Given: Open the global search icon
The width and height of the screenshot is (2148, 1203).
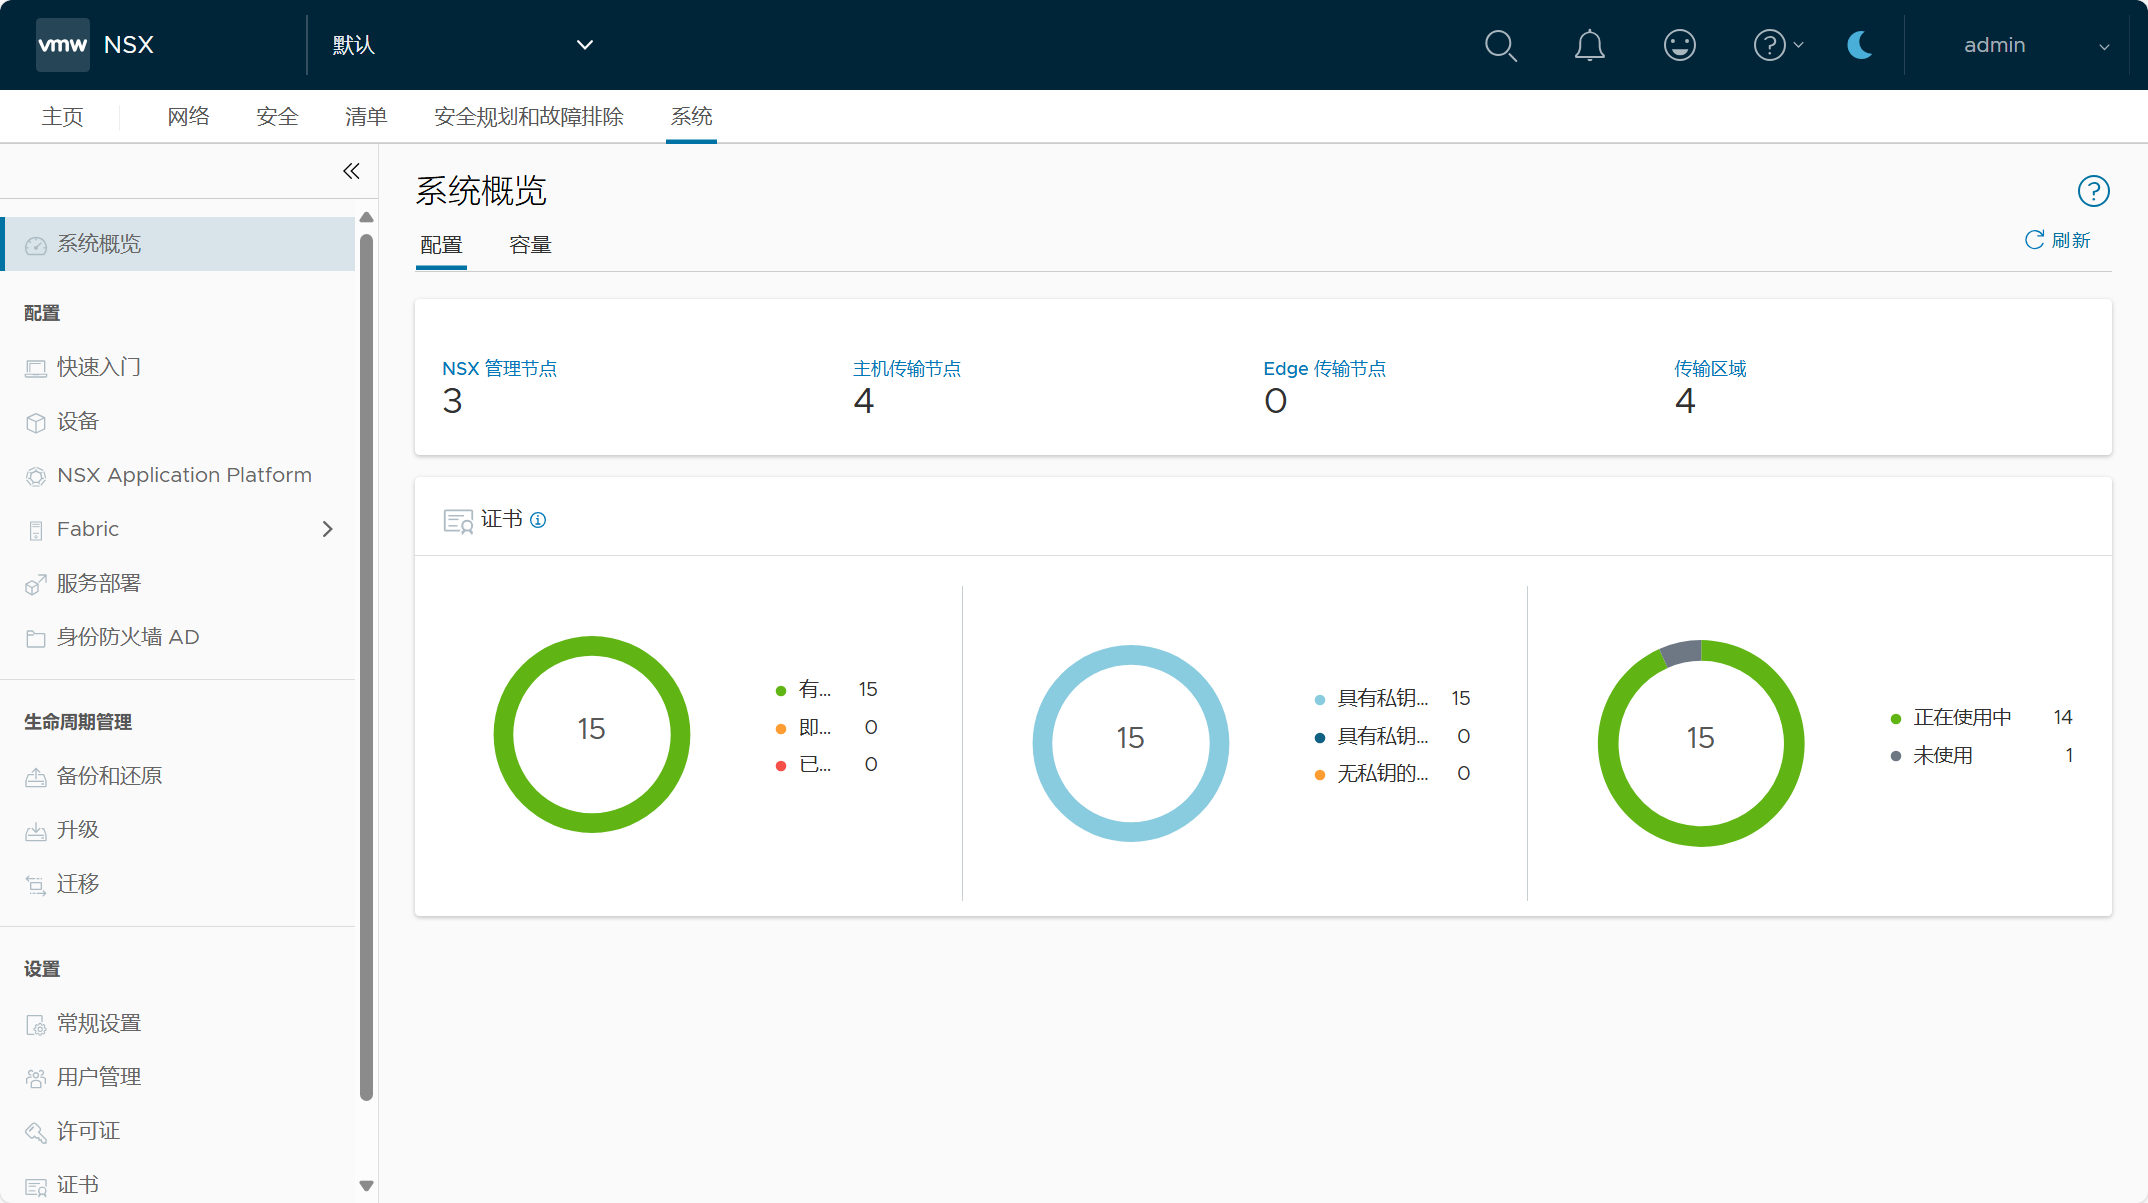Looking at the screenshot, I should tap(1500, 45).
